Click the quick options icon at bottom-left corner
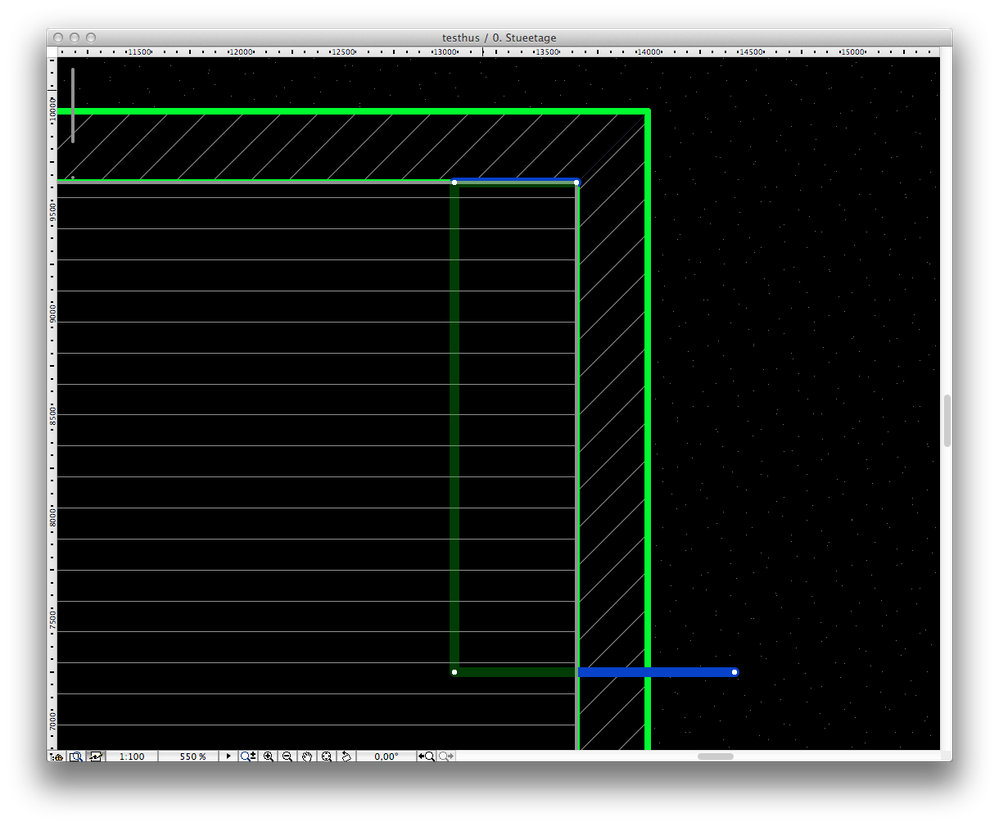The image size is (999, 826). pyautogui.click(x=58, y=757)
